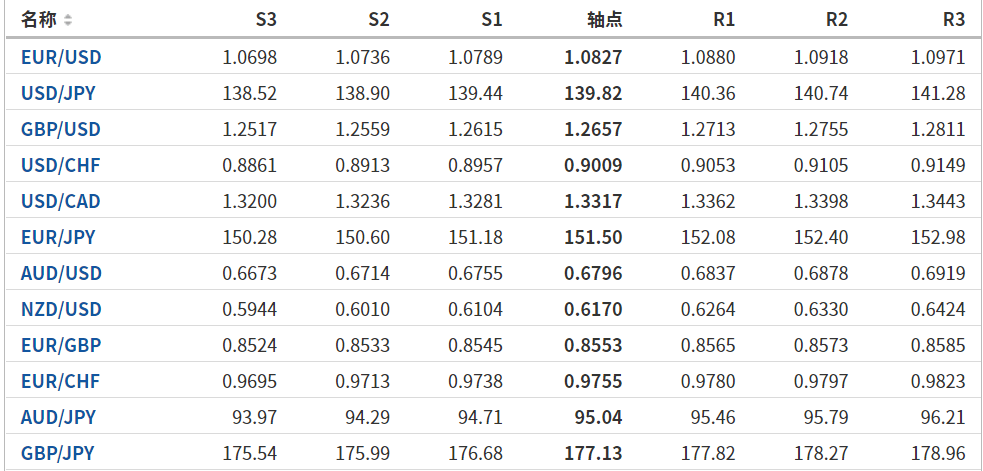This screenshot has width=983, height=471.
Task: Open the GBP/USD currency pair link
Action: click(61, 129)
